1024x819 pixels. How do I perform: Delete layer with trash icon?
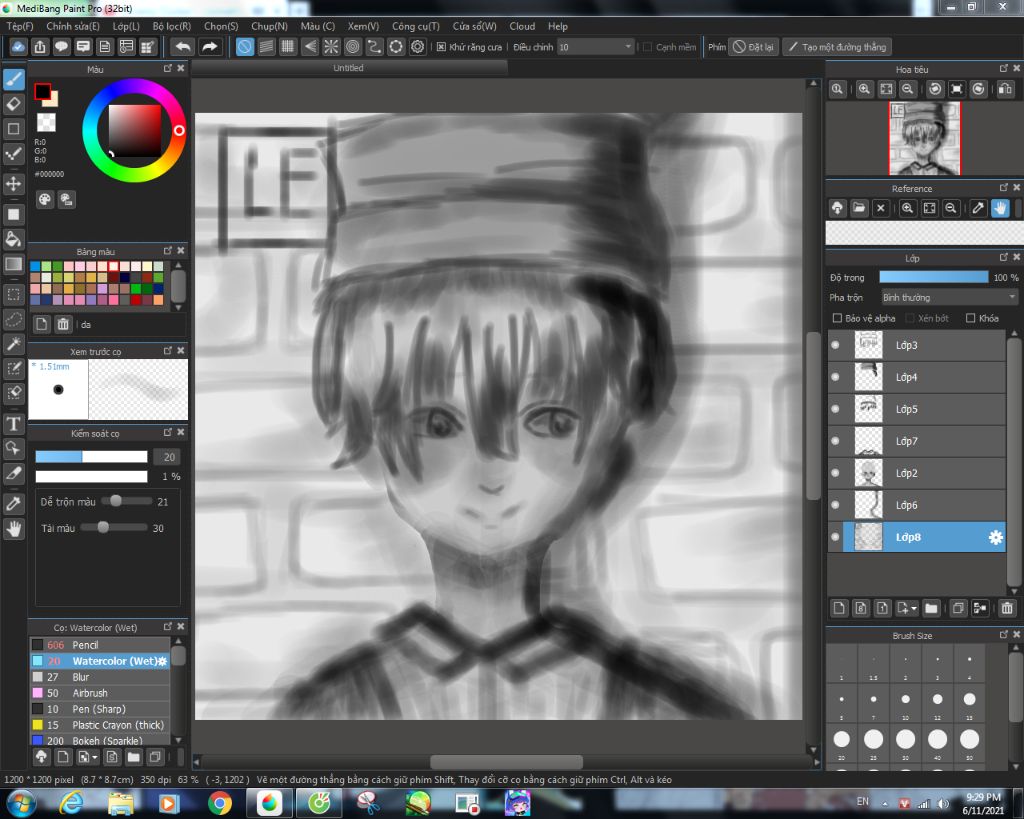pos(1007,608)
